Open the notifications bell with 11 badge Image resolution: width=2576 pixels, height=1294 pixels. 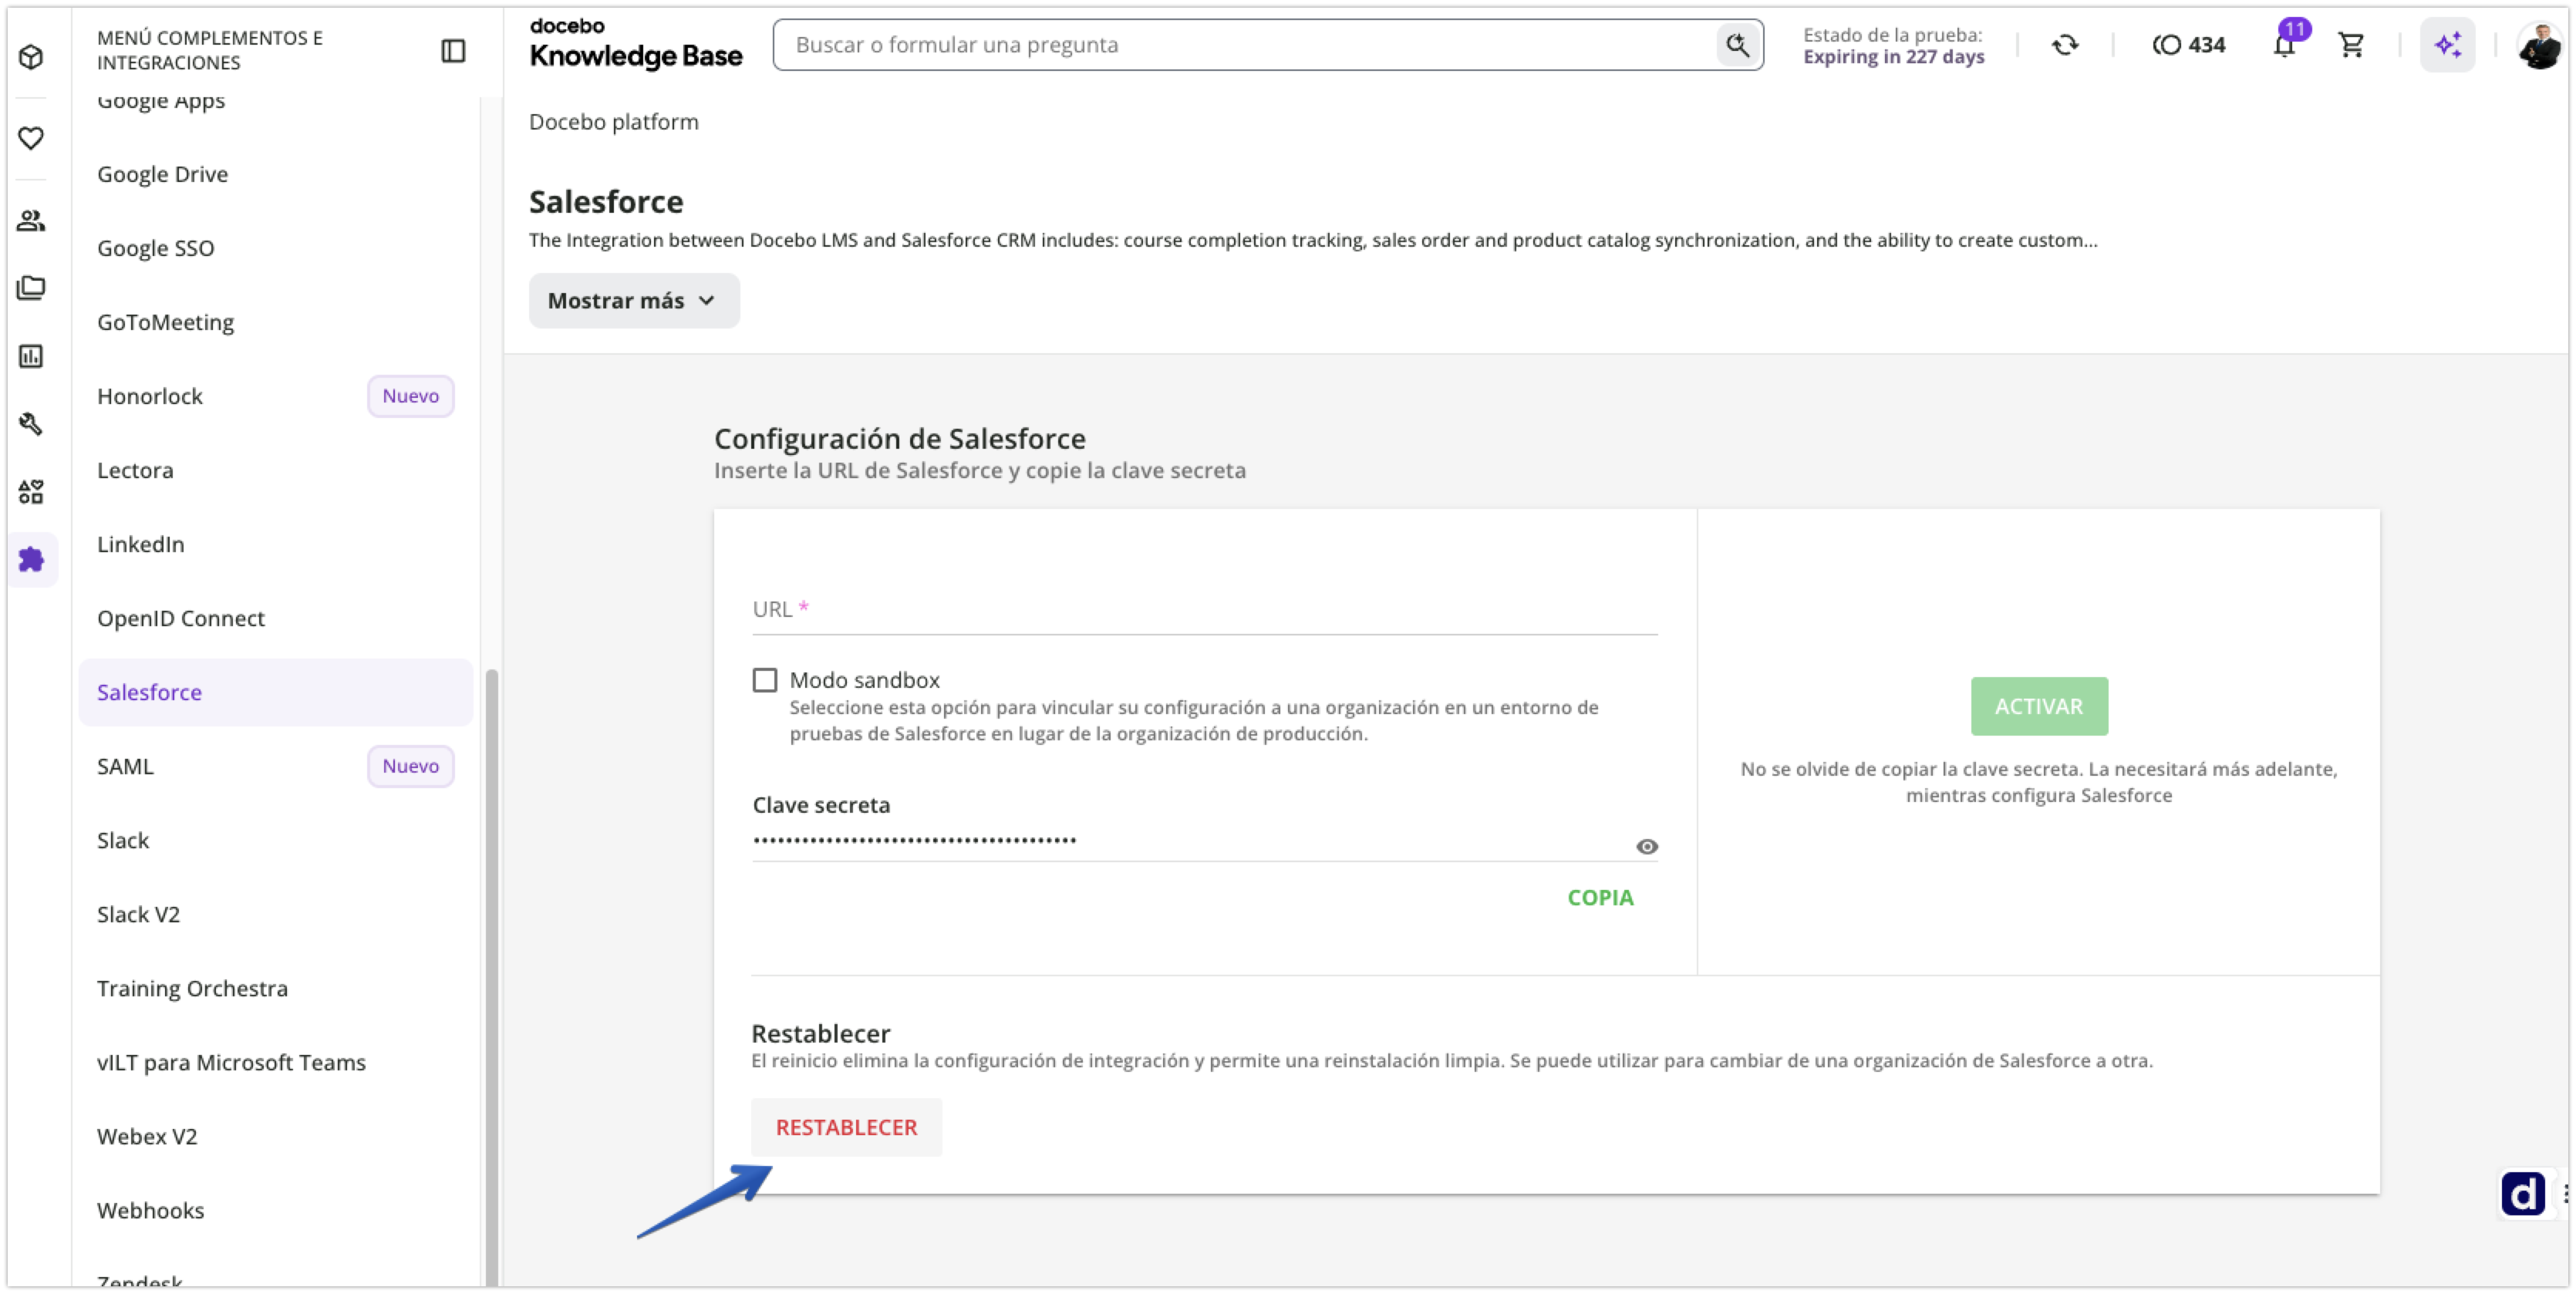(2285, 44)
